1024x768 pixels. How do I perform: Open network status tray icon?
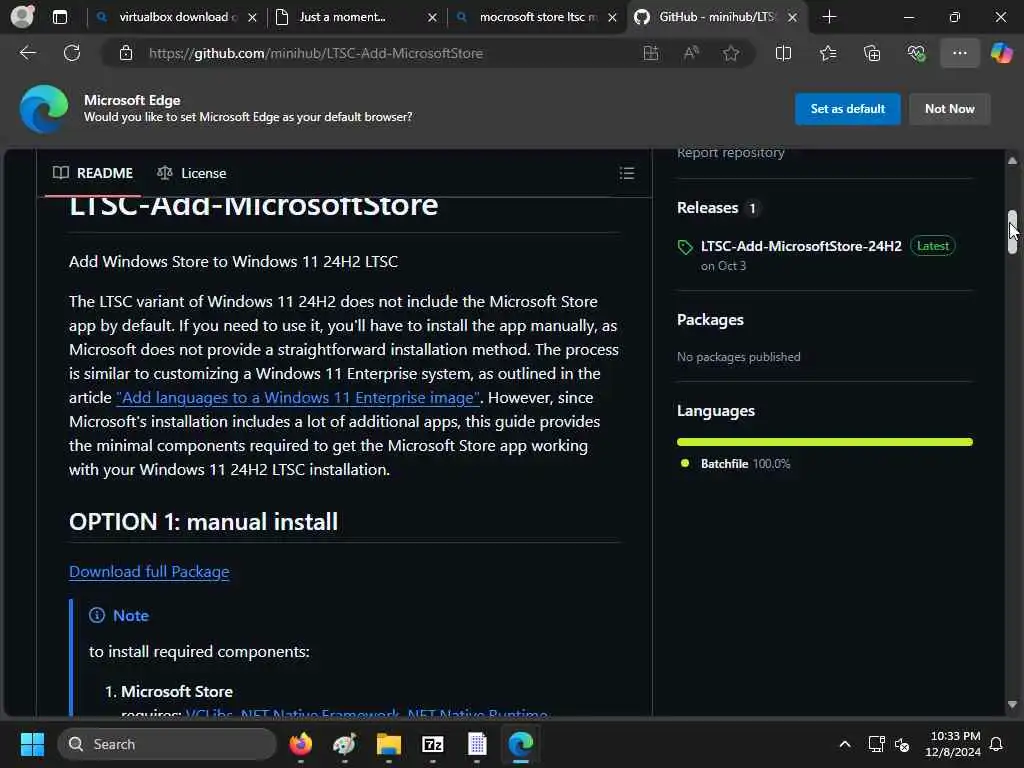coord(876,744)
